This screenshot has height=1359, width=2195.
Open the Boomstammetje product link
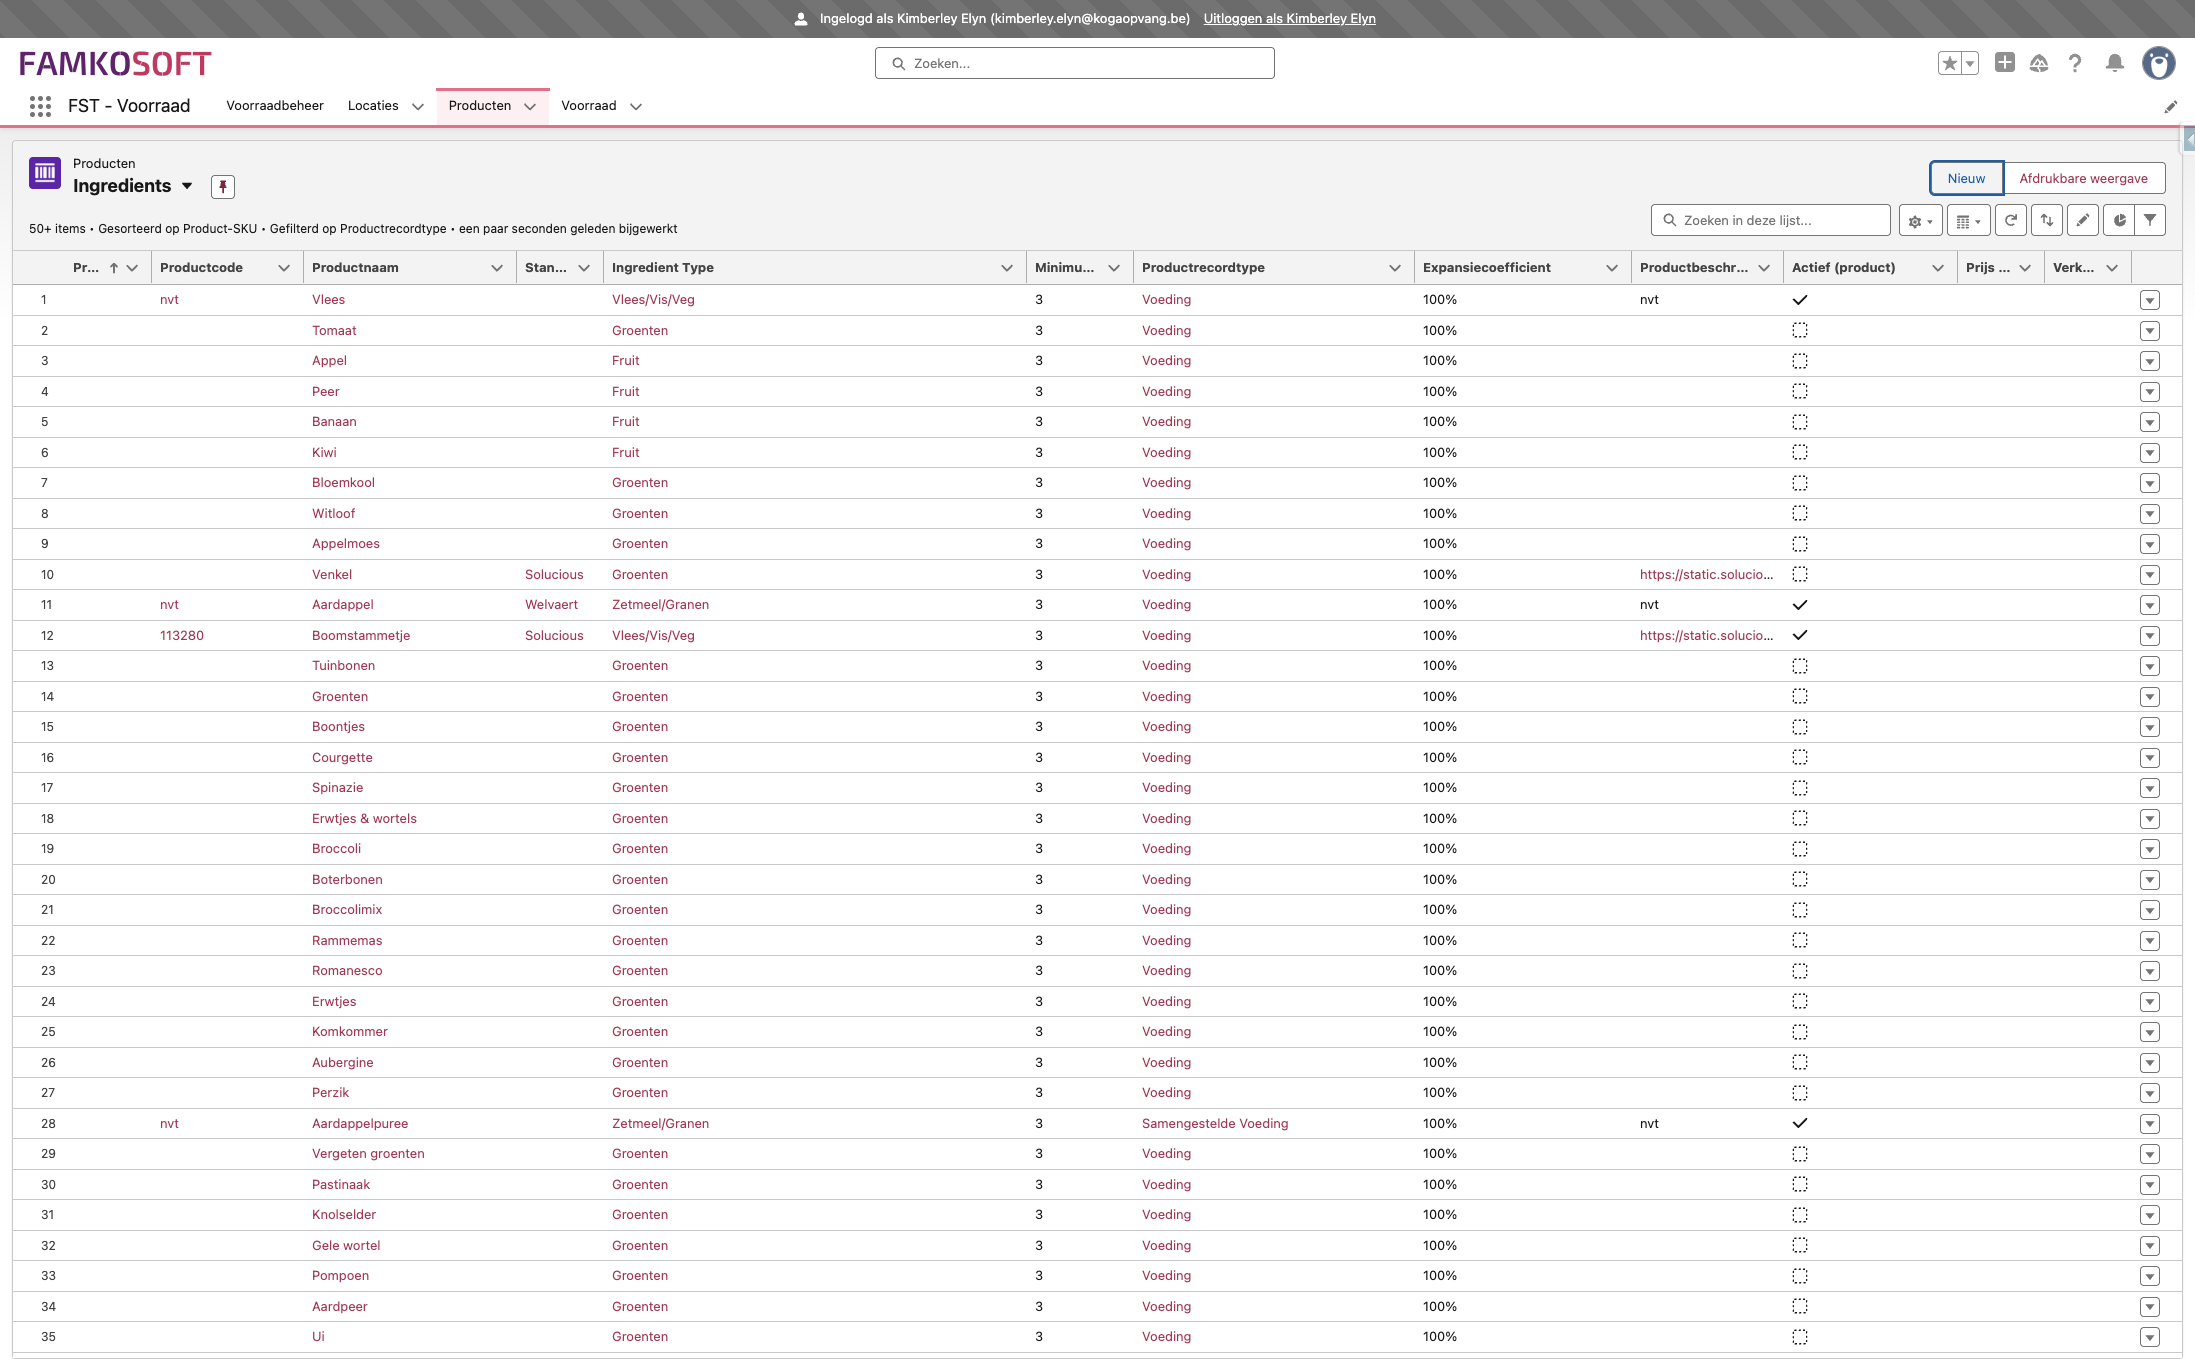[x=361, y=635]
